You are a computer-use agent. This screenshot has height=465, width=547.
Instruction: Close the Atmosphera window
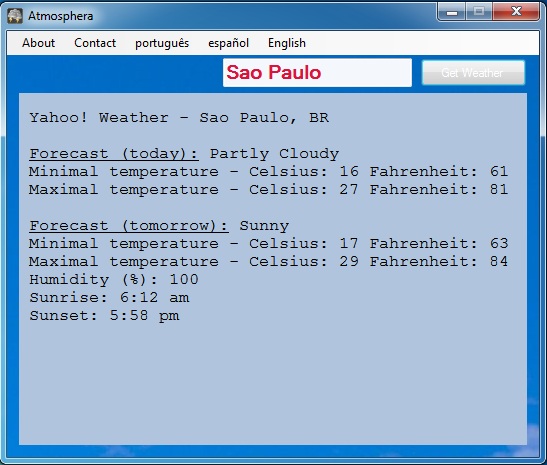tap(516, 12)
